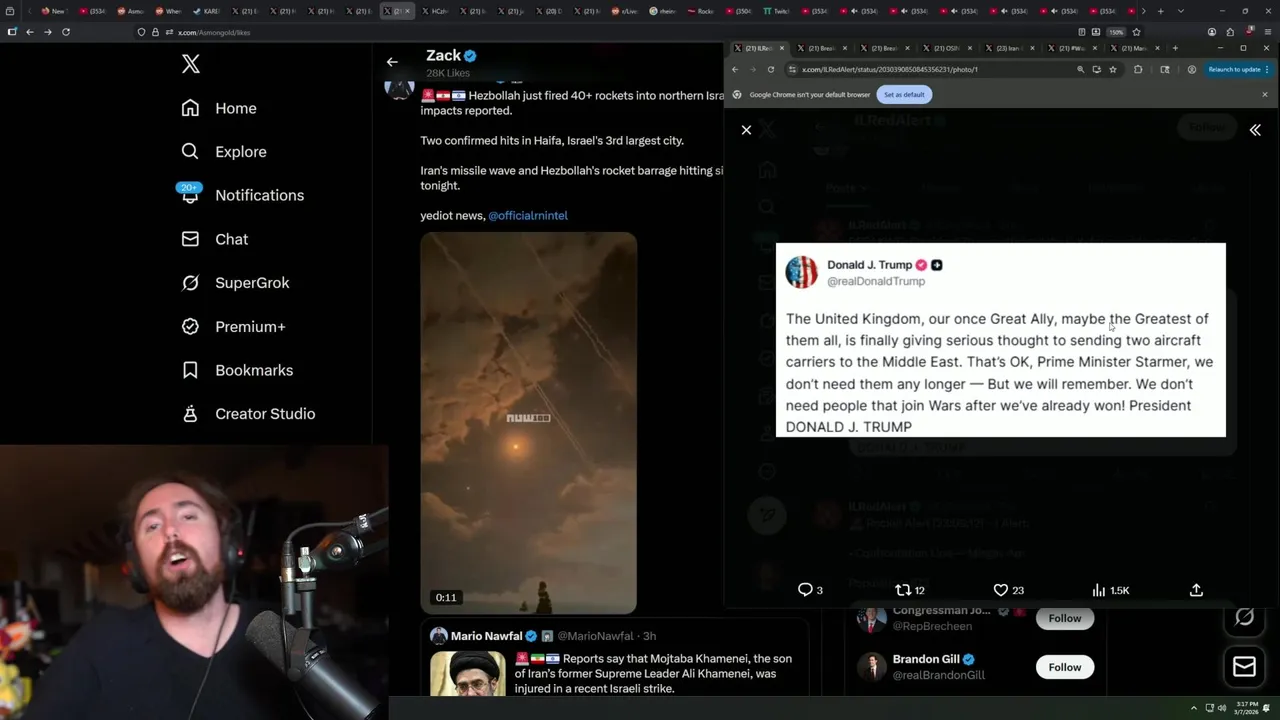The image size is (1280, 720).
Task: Click the Home house icon
Action: click(x=190, y=108)
